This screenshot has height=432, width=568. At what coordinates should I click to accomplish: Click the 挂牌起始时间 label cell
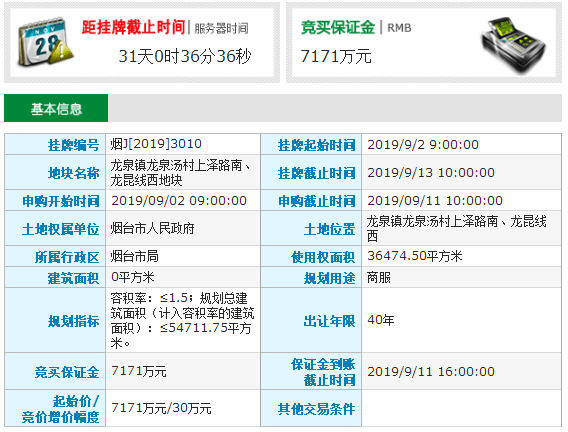(x=311, y=144)
